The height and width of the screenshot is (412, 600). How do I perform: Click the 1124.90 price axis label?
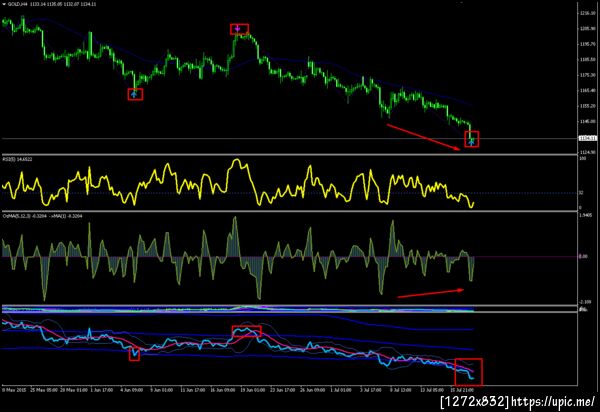tap(588, 153)
